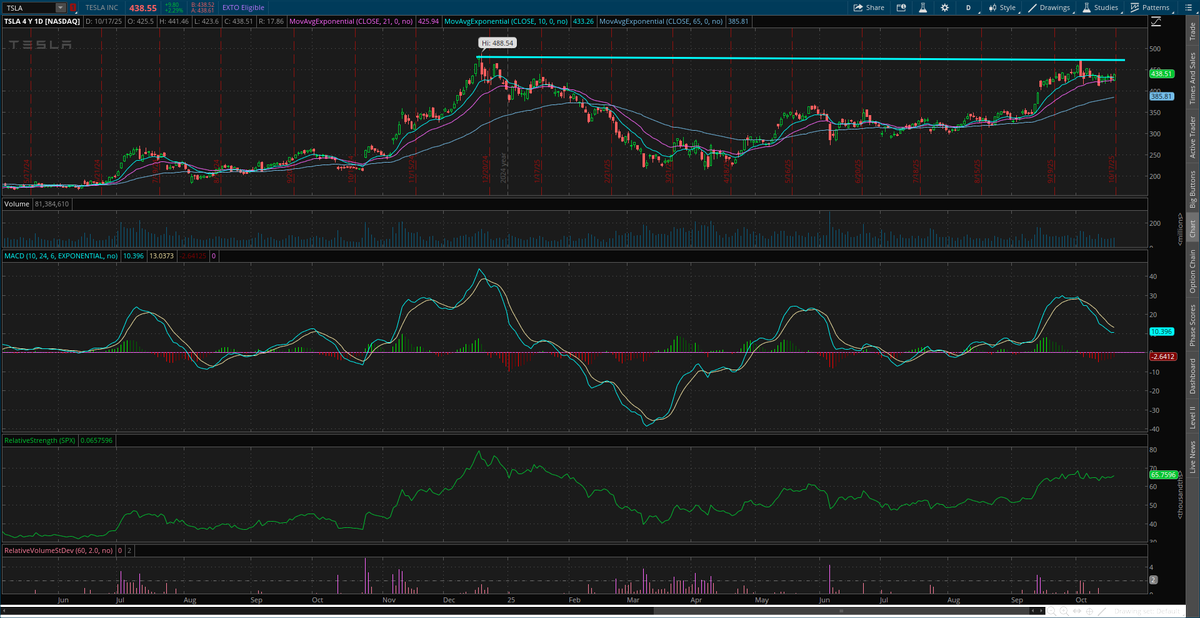Open the chart mode monitor icon
This screenshot has width=1200, height=618.
click(899, 7)
